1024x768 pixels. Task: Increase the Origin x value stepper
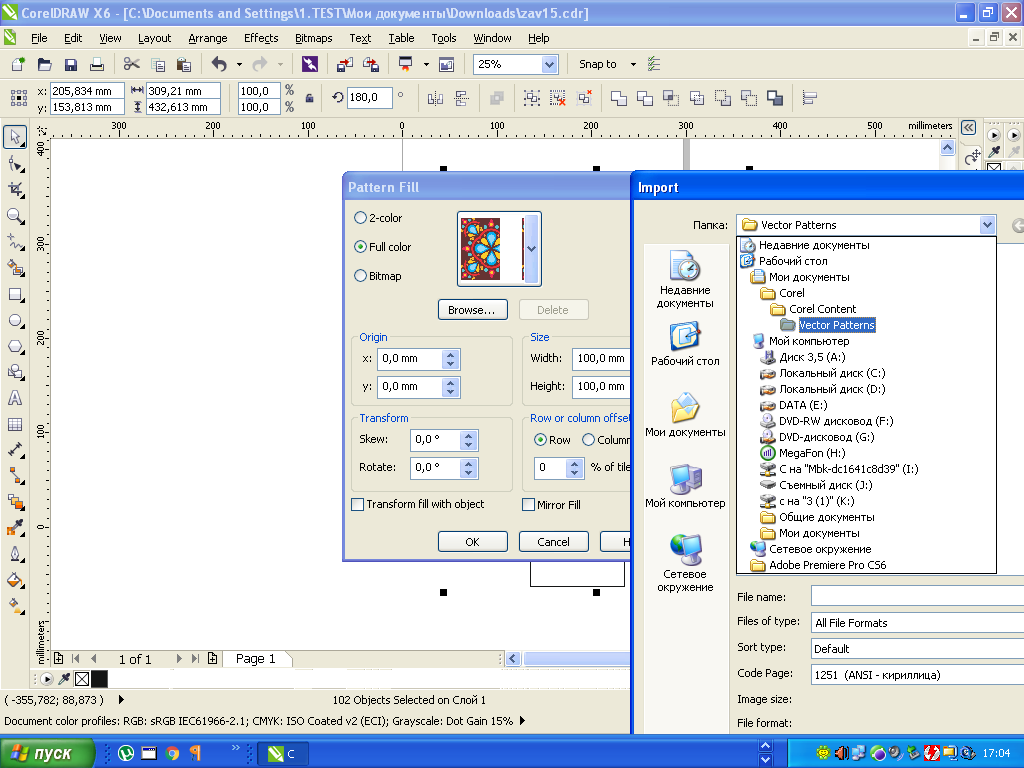point(451,355)
